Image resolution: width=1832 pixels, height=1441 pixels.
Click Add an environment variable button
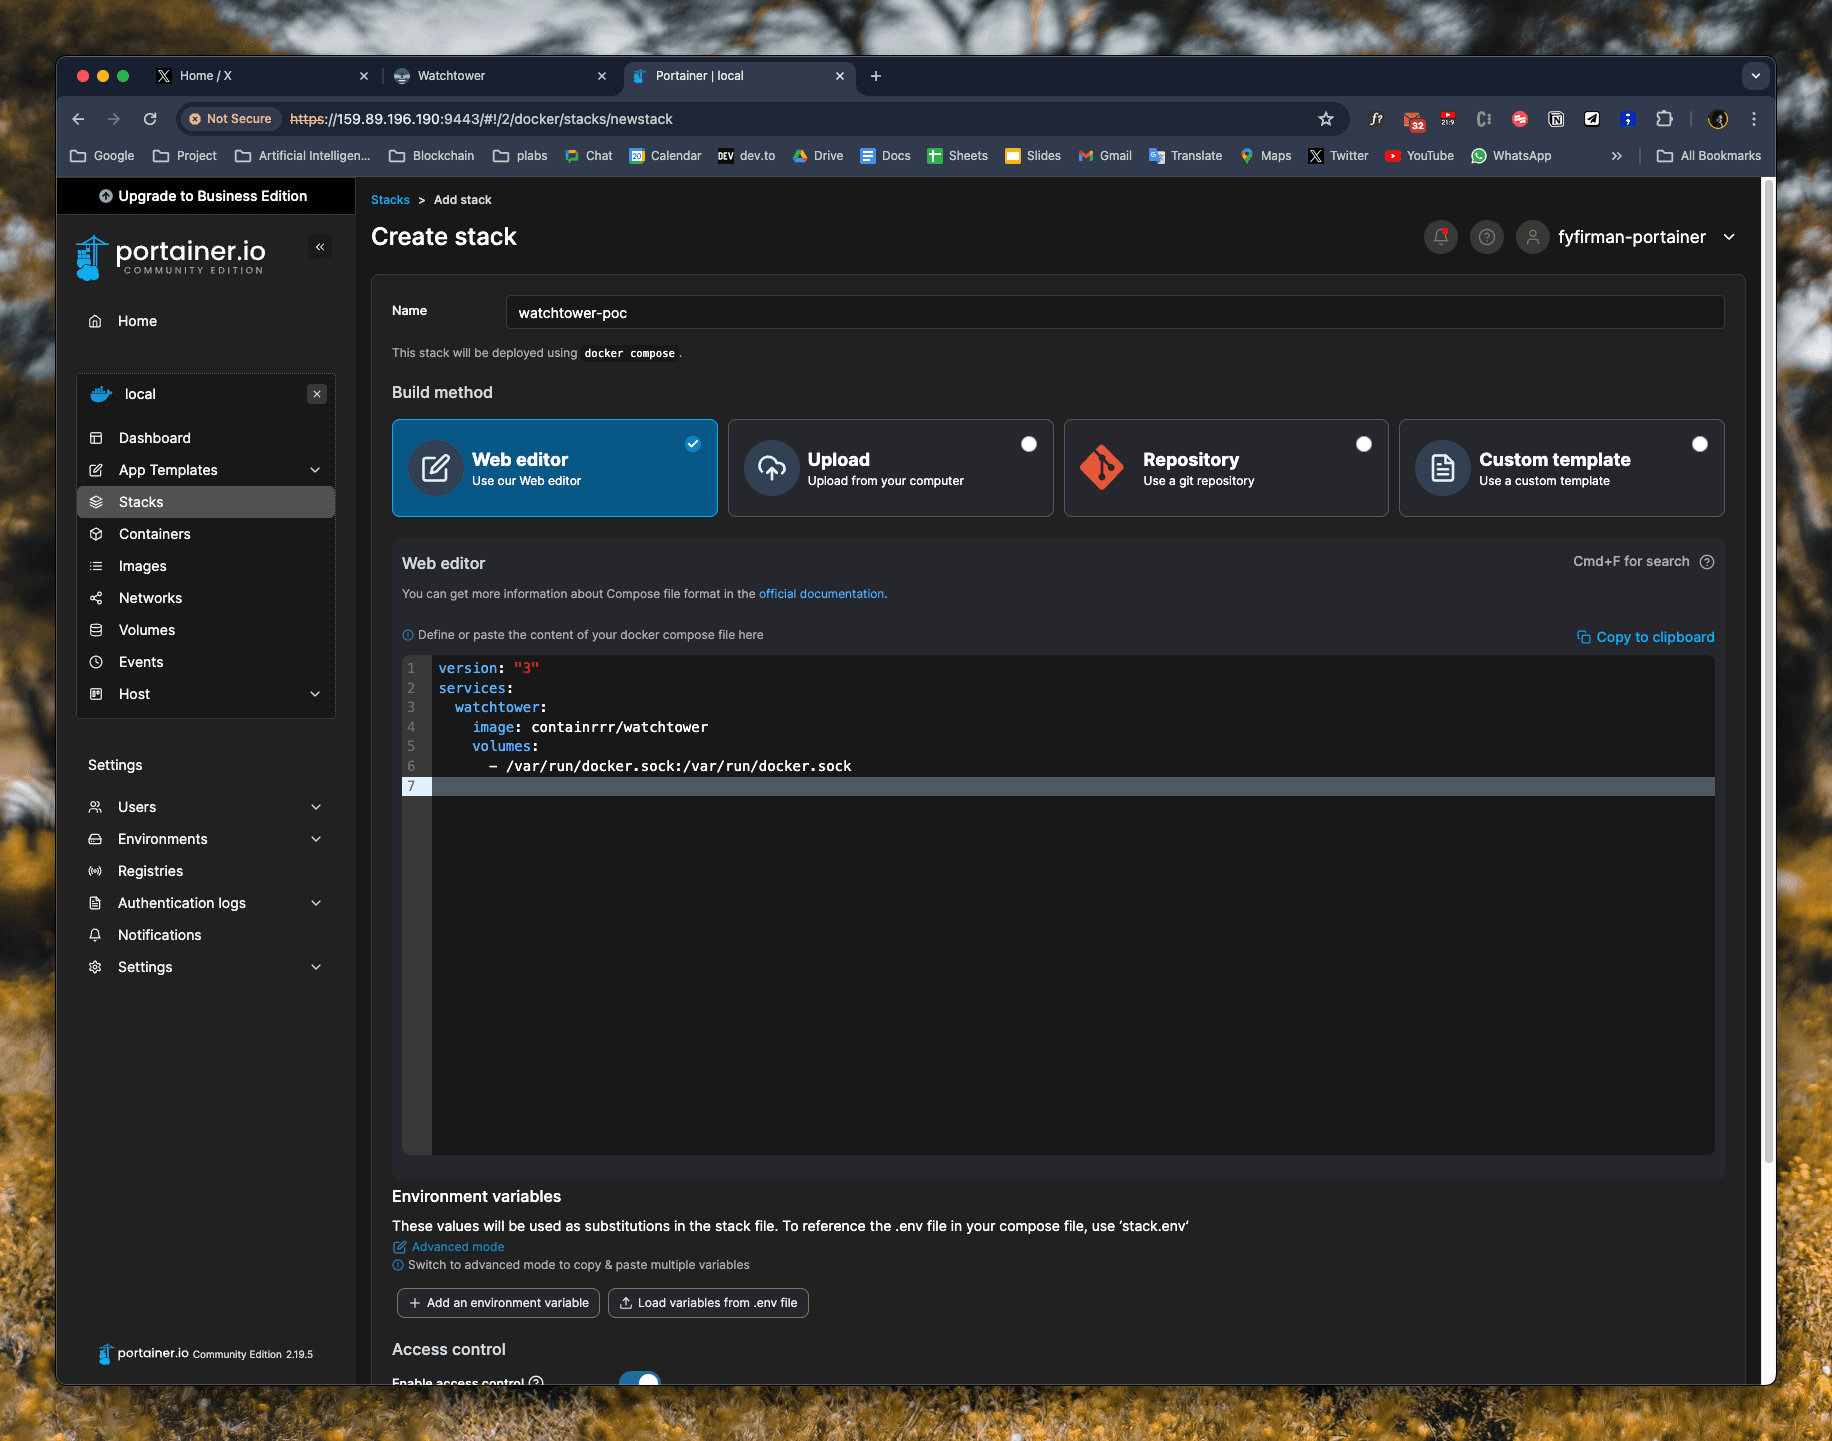coord(498,1303)
